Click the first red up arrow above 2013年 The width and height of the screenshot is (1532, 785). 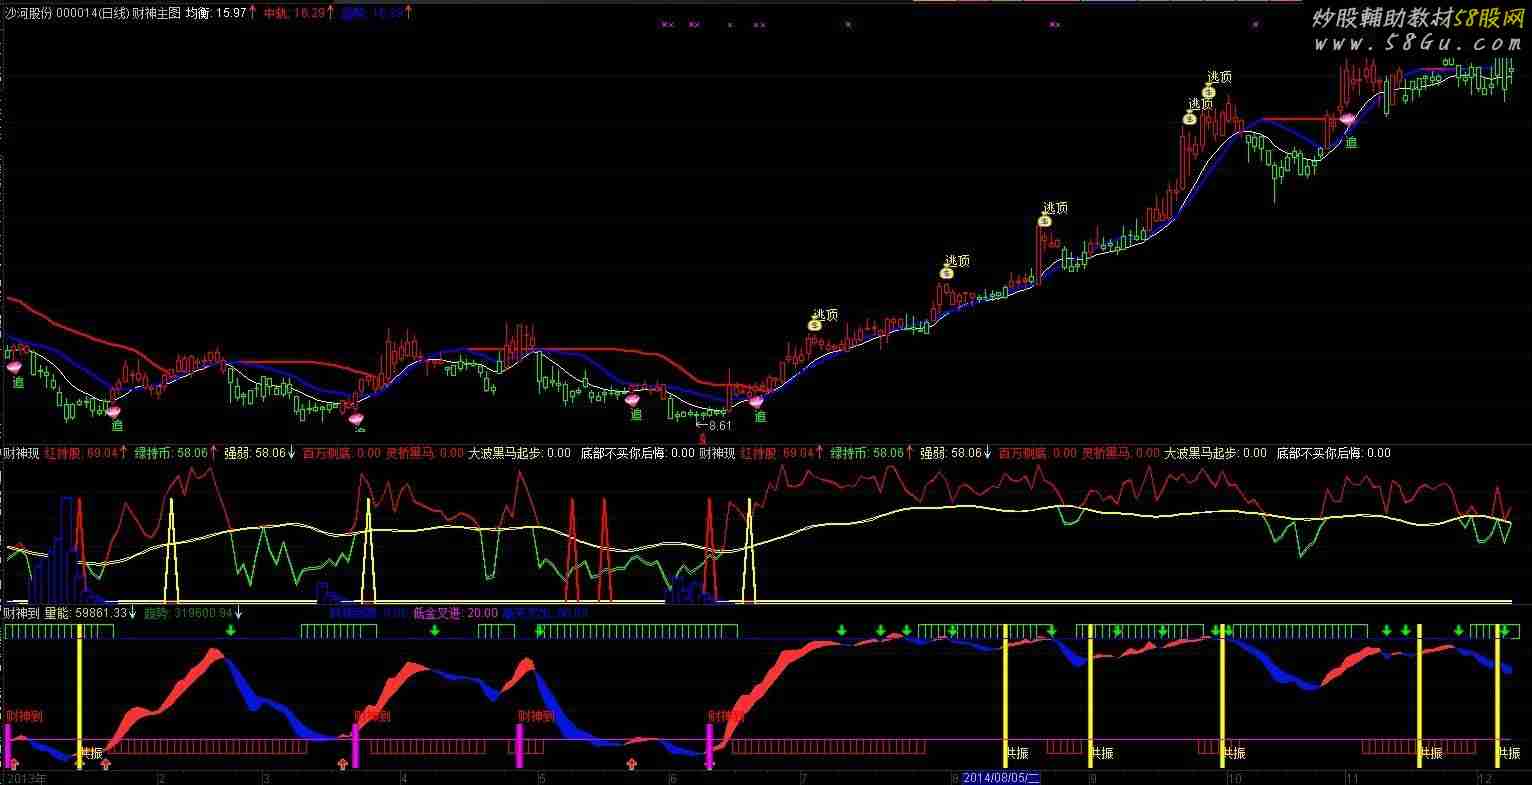[x=13, y=764]
